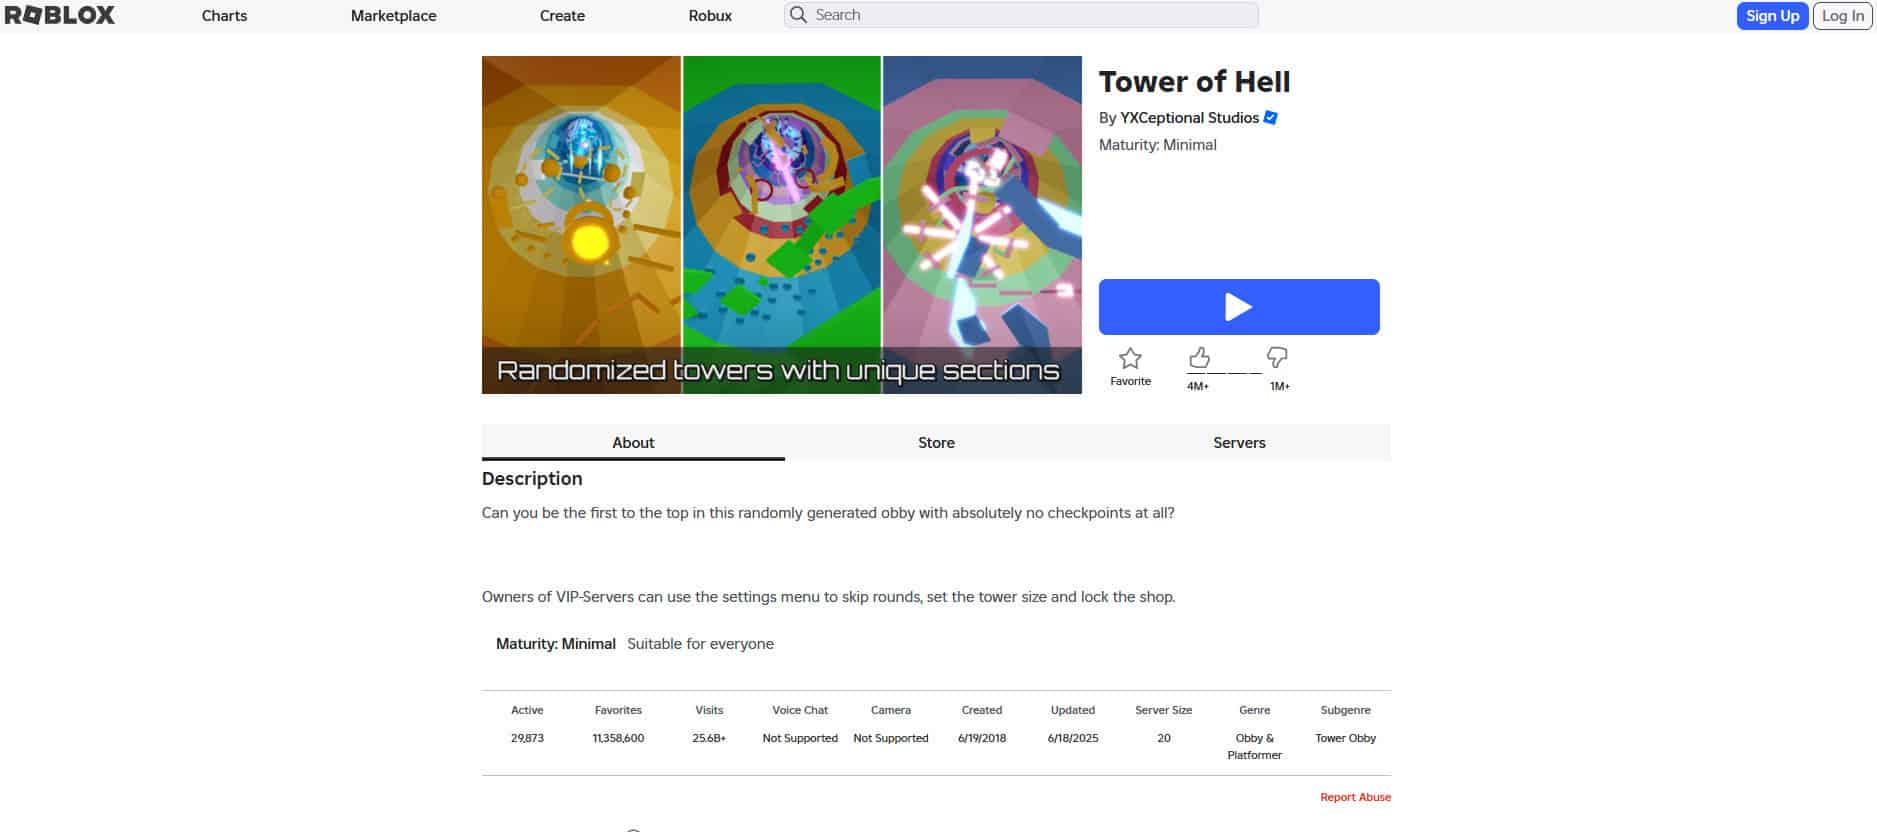Click the Sign Up button
Screen dimensions: 1877x832
click(1772, 16)
